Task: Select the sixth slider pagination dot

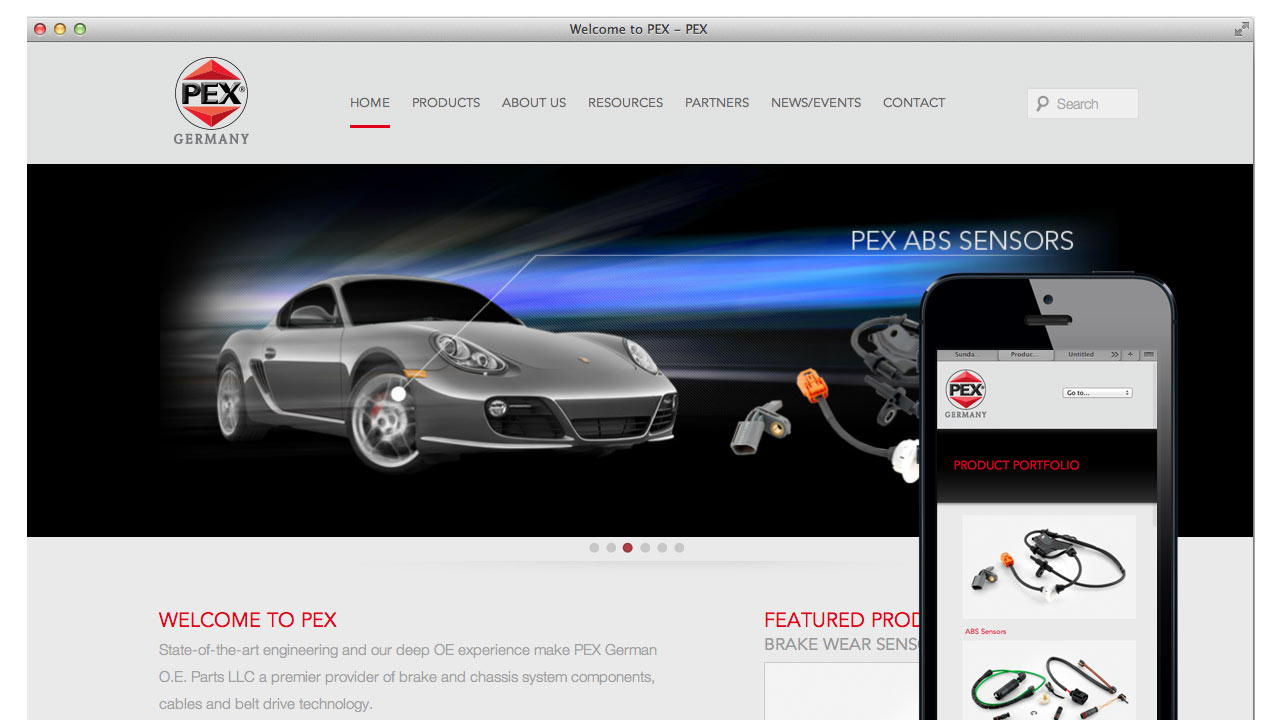Action: (679, 548)
